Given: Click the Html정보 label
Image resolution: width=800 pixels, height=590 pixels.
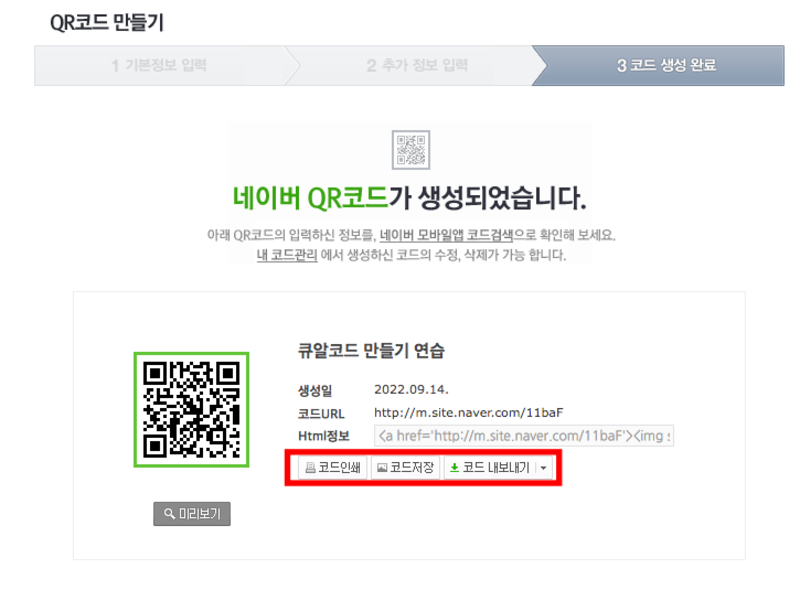Looking at the screenshot, I should coord(323,436).
